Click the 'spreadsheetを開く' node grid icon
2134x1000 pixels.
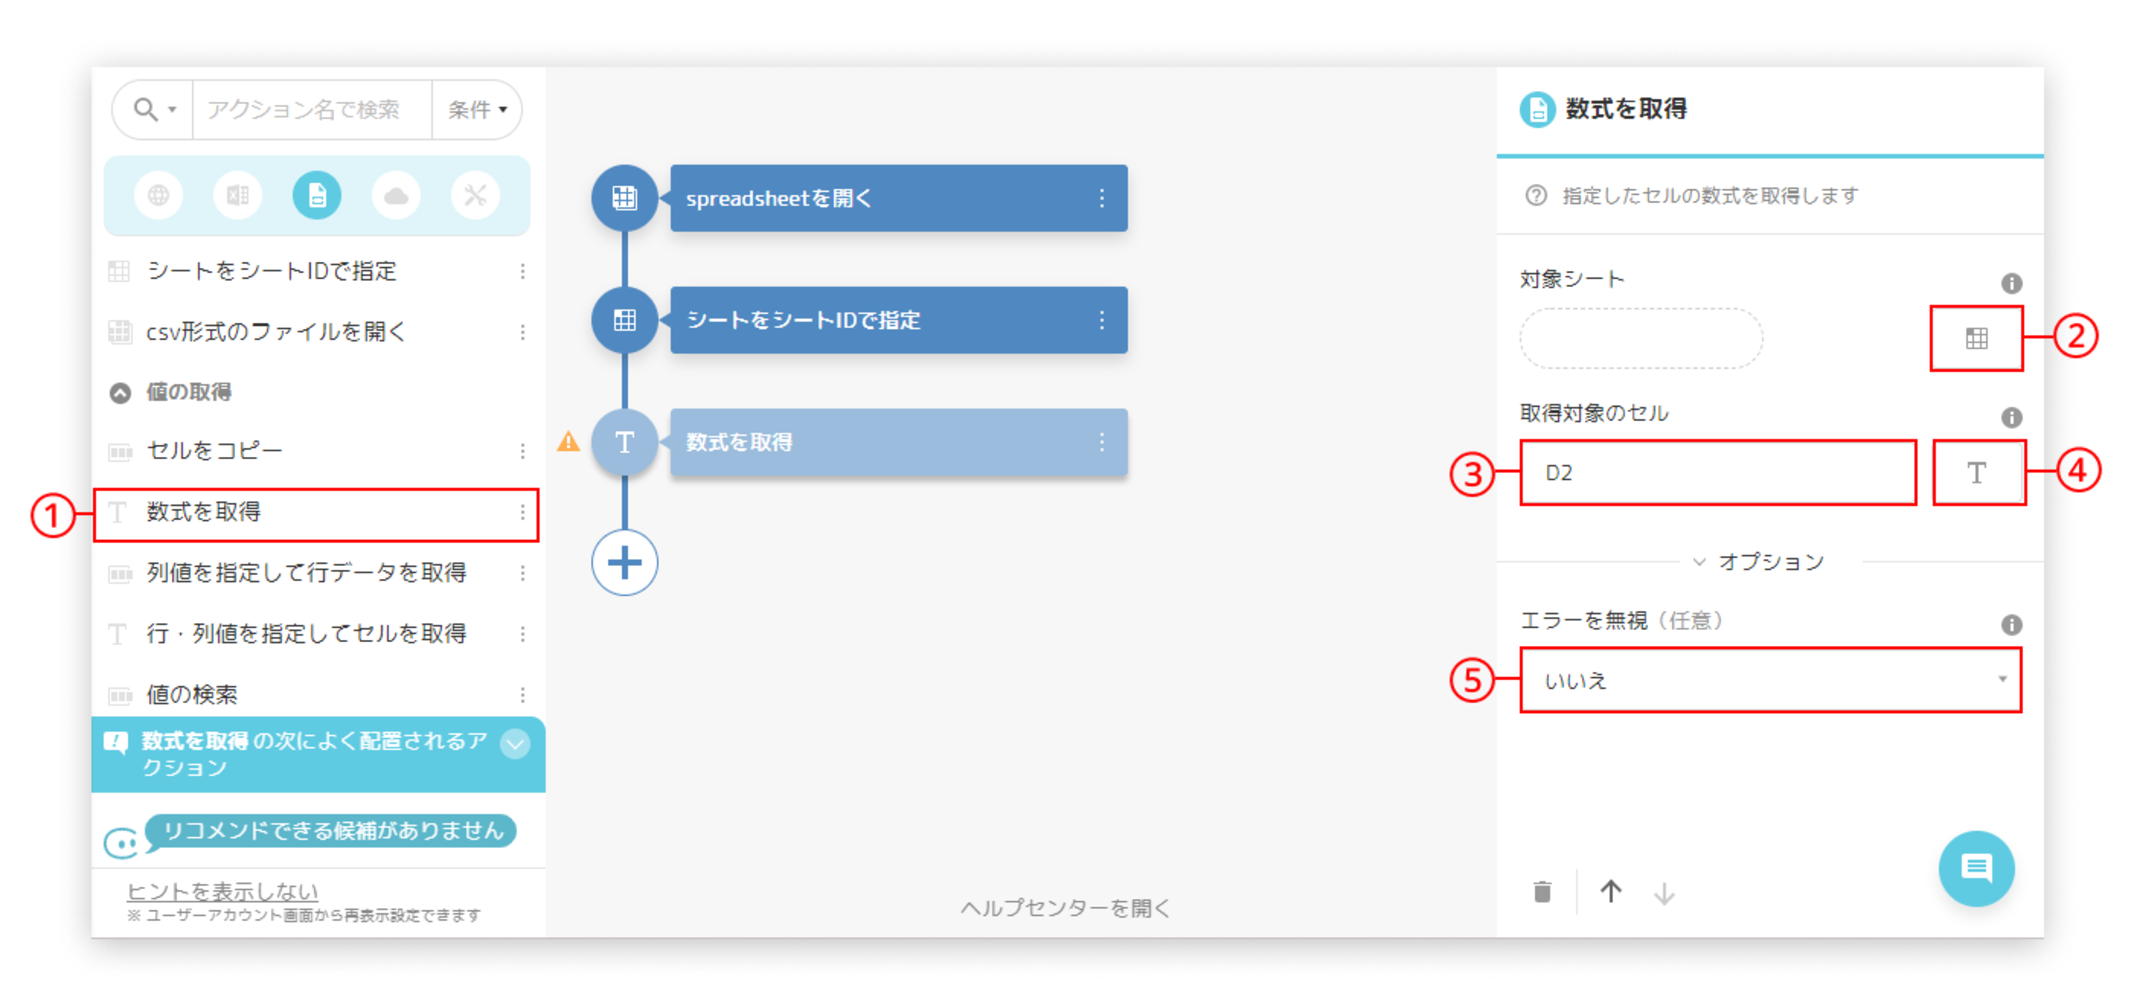[625, 198]
